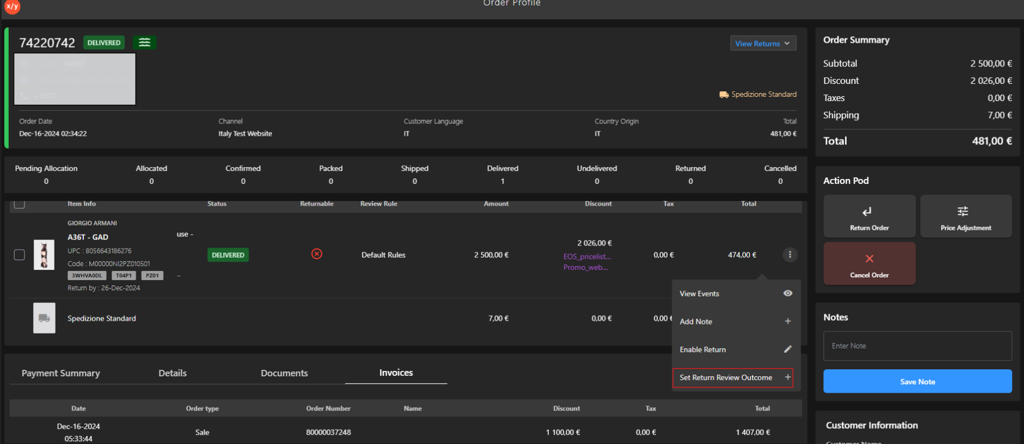The width and height of the screenshot is (1024, 444).
Task: Click the DELIVERED status badge in item row
Action: (227, 255)
